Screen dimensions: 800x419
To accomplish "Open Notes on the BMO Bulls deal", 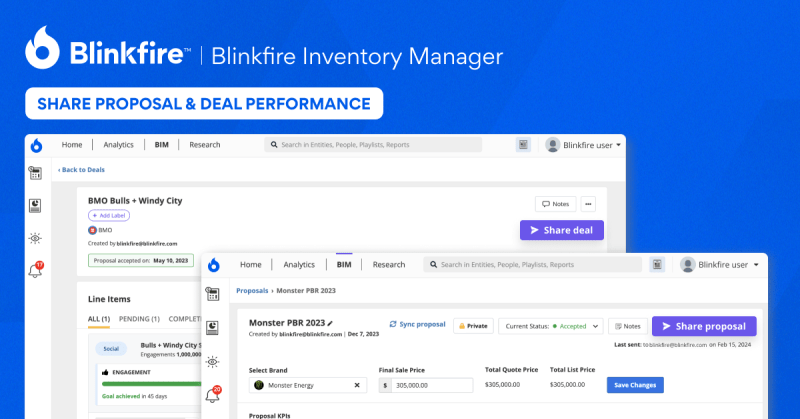I will [556, 204].
